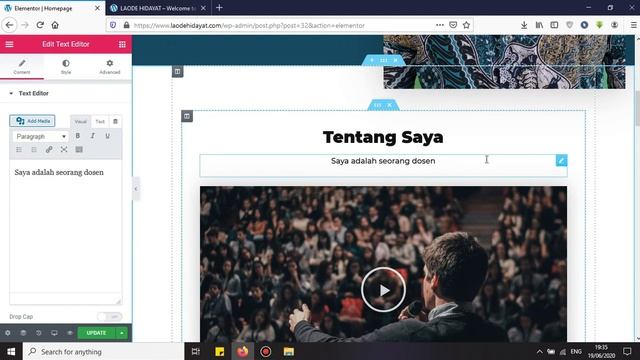
Task: Toggle underline formatting
Action: (107, 136)
